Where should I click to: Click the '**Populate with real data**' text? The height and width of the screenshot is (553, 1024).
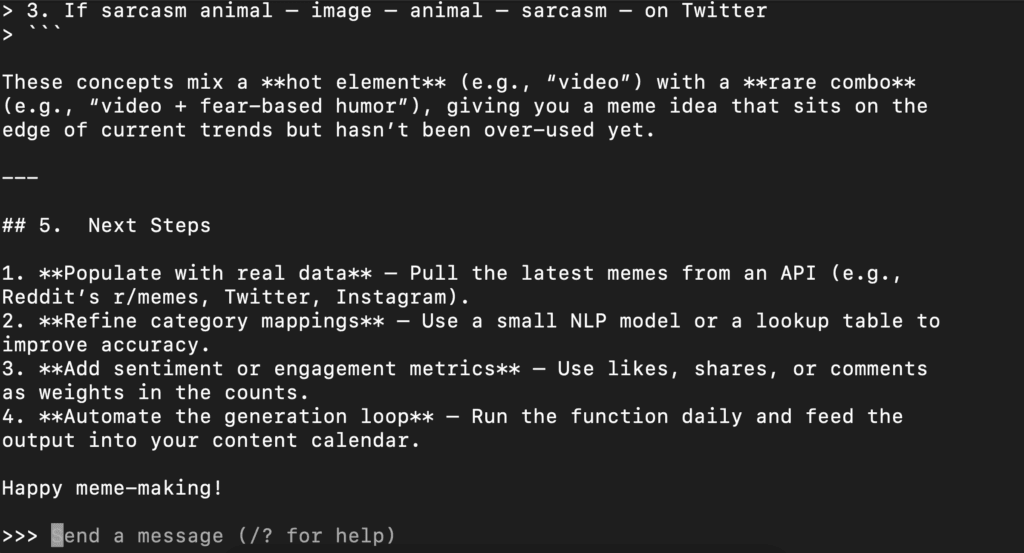[205, 273]
